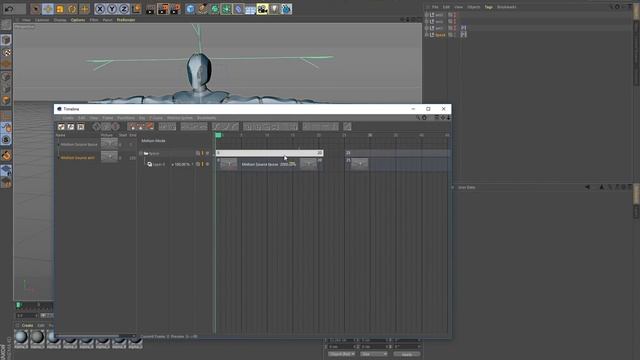Image resolution: width=640 pixels, height=360 pixels.
Task: Select the orange Medium bounce motion source
Action: click(x=78, y=158)
